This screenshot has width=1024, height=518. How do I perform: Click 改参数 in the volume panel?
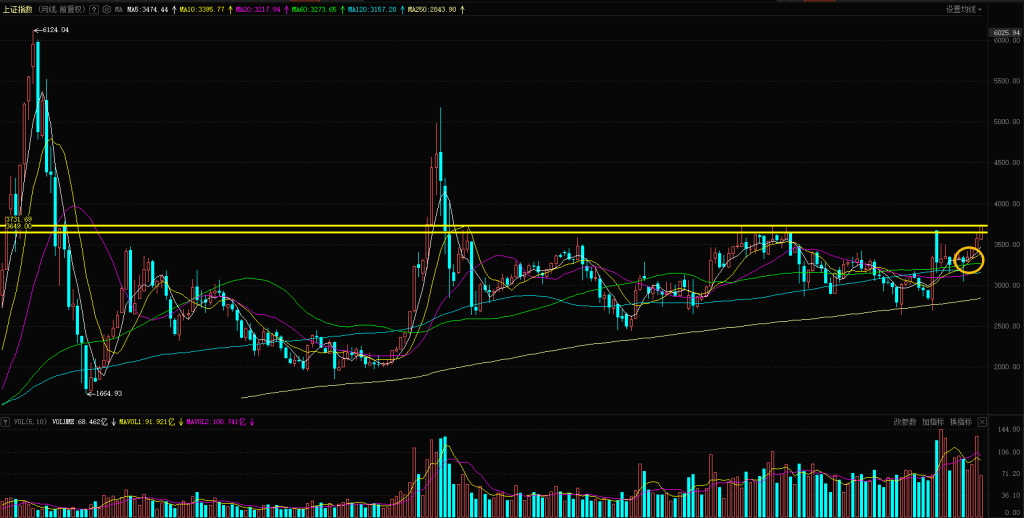[x=905, y=422]
